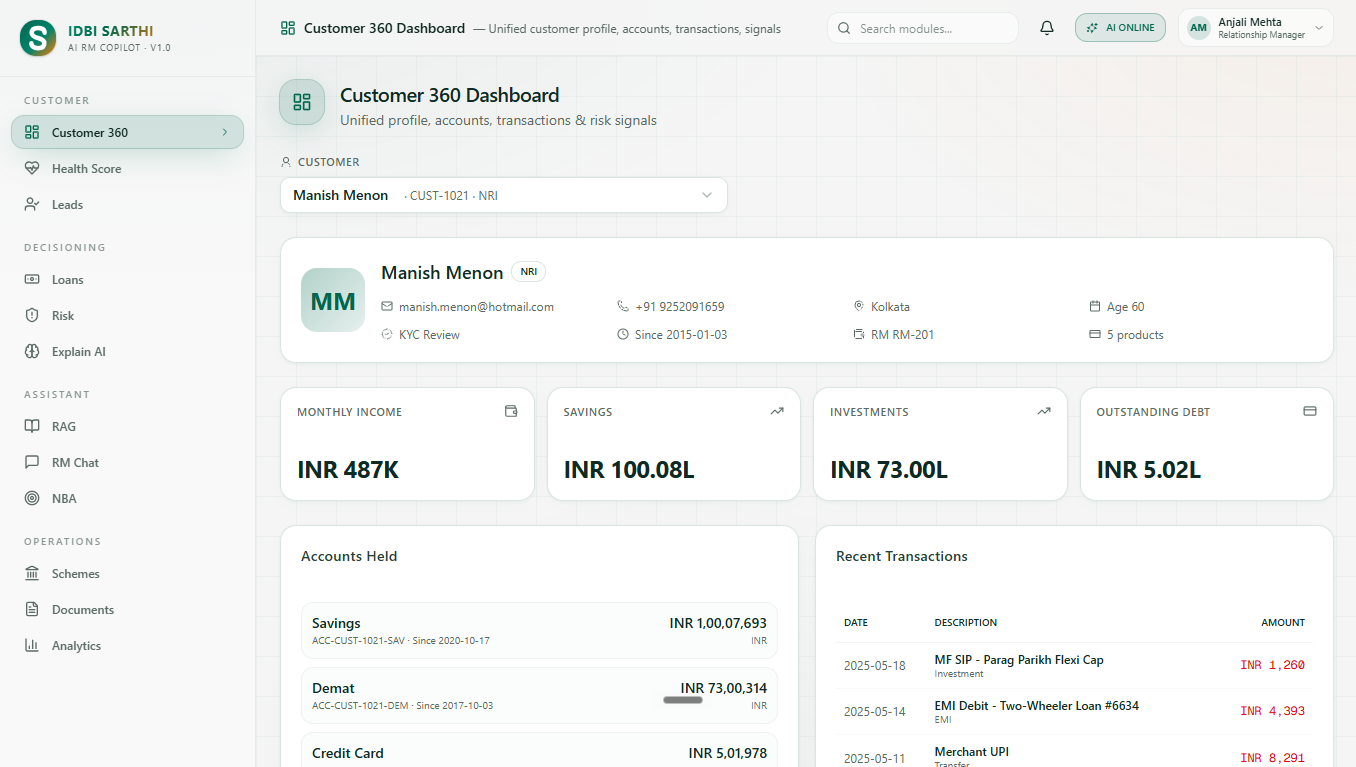Click the MM customer avatar
1356x767 pixels.
tap(333, 300)
